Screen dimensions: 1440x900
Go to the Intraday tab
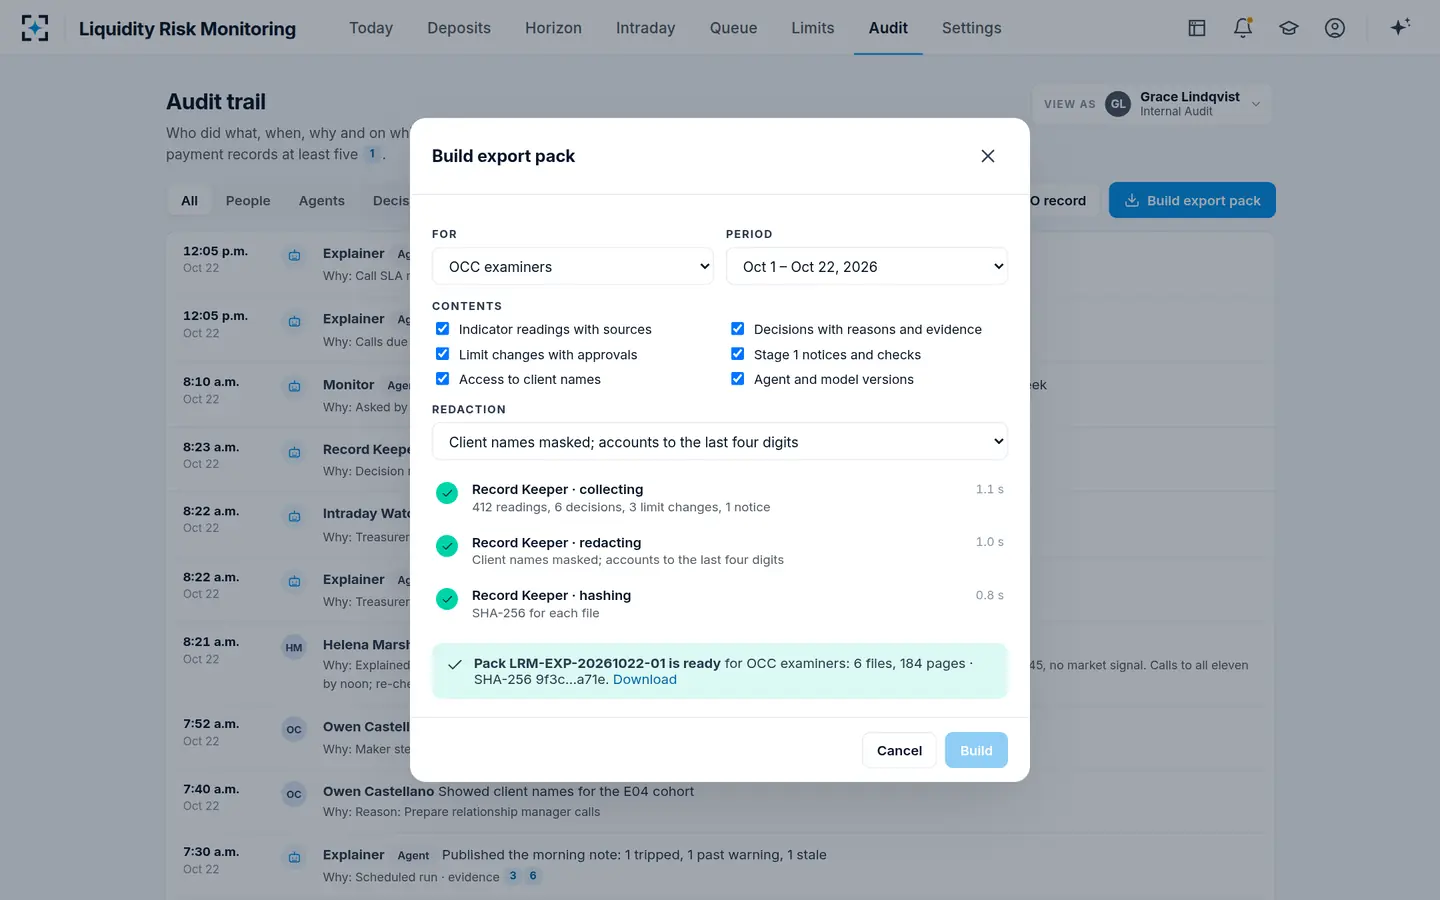coord(646,28)
